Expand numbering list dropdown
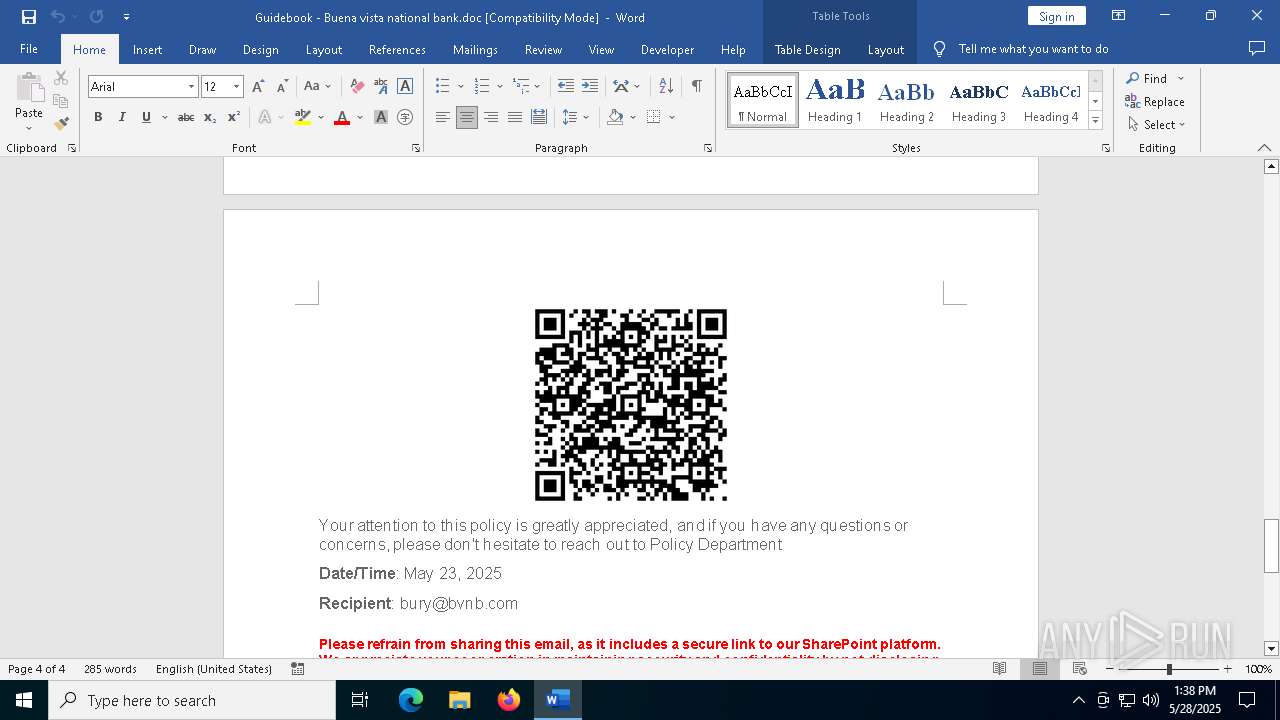 tap(500, 86)
